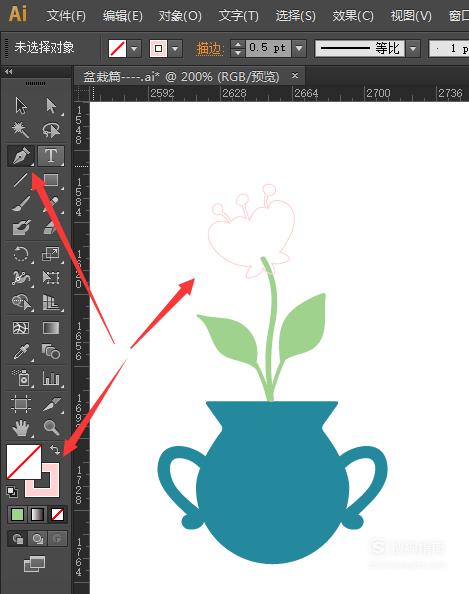Viewport: 469px width, 594px height.
Task: Select the Type tool
Action: [51, 156]
